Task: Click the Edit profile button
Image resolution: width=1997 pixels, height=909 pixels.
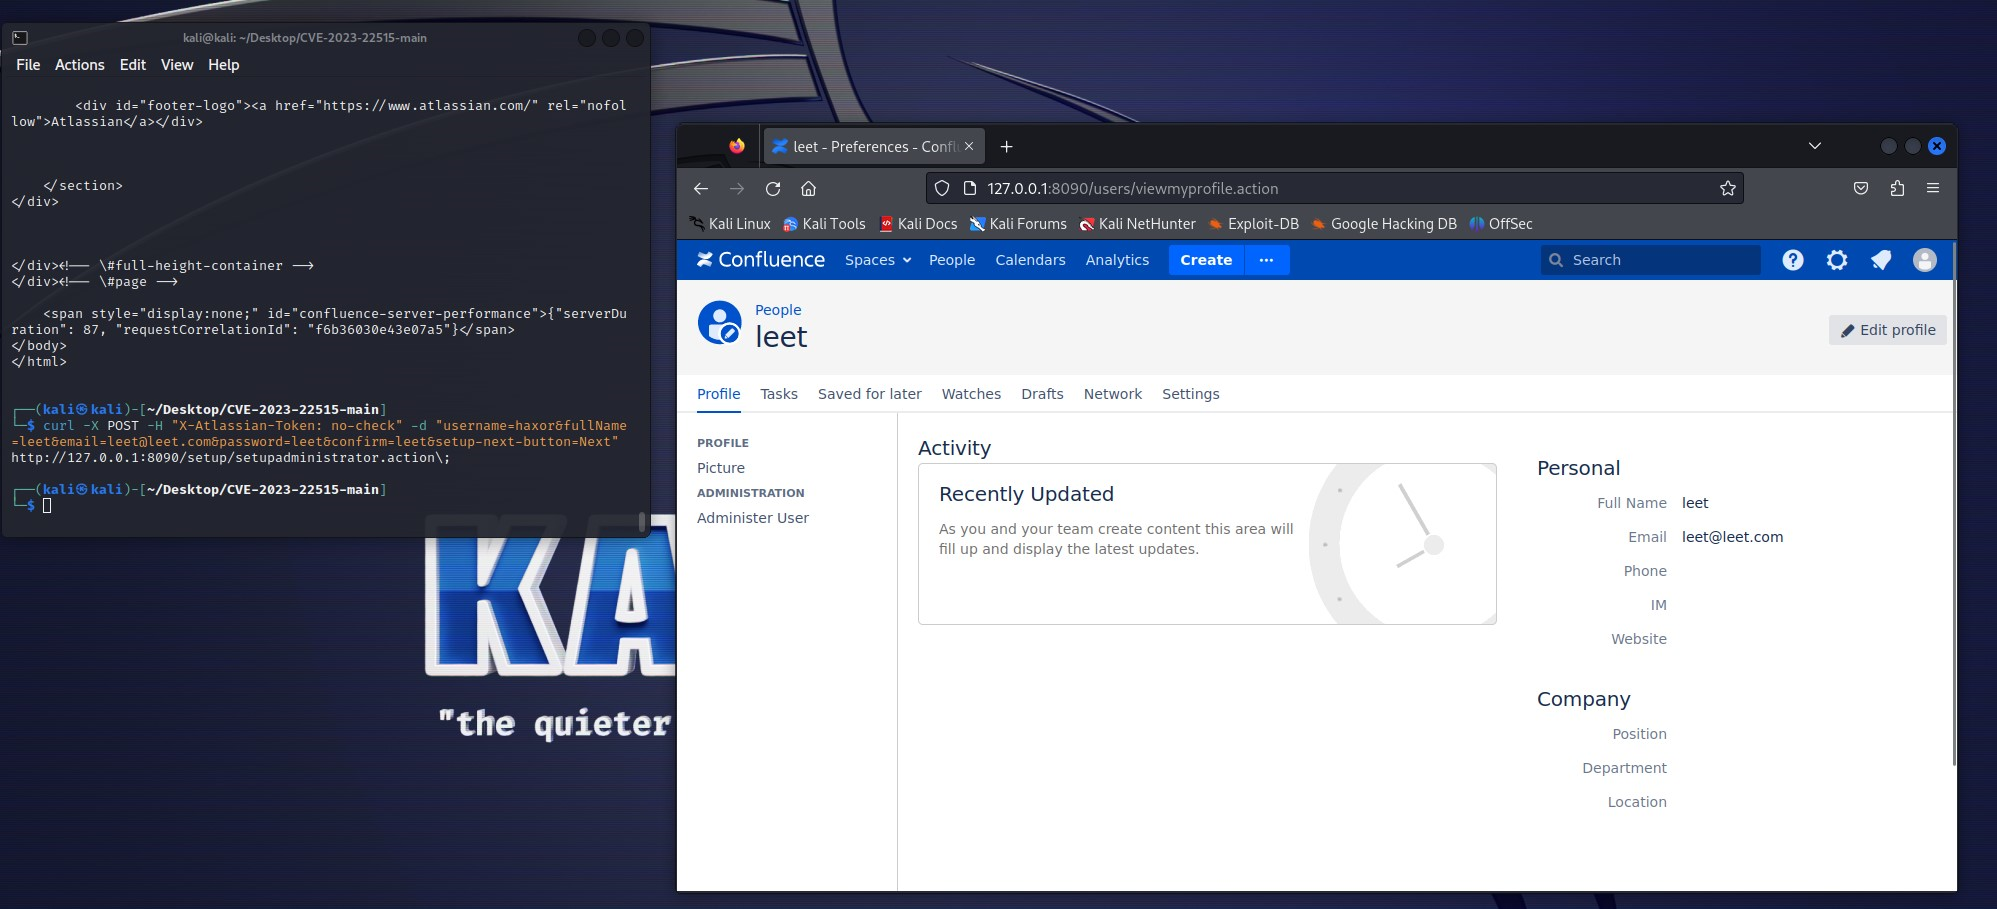Action: pyautogui.click(x=1888, y=330)
